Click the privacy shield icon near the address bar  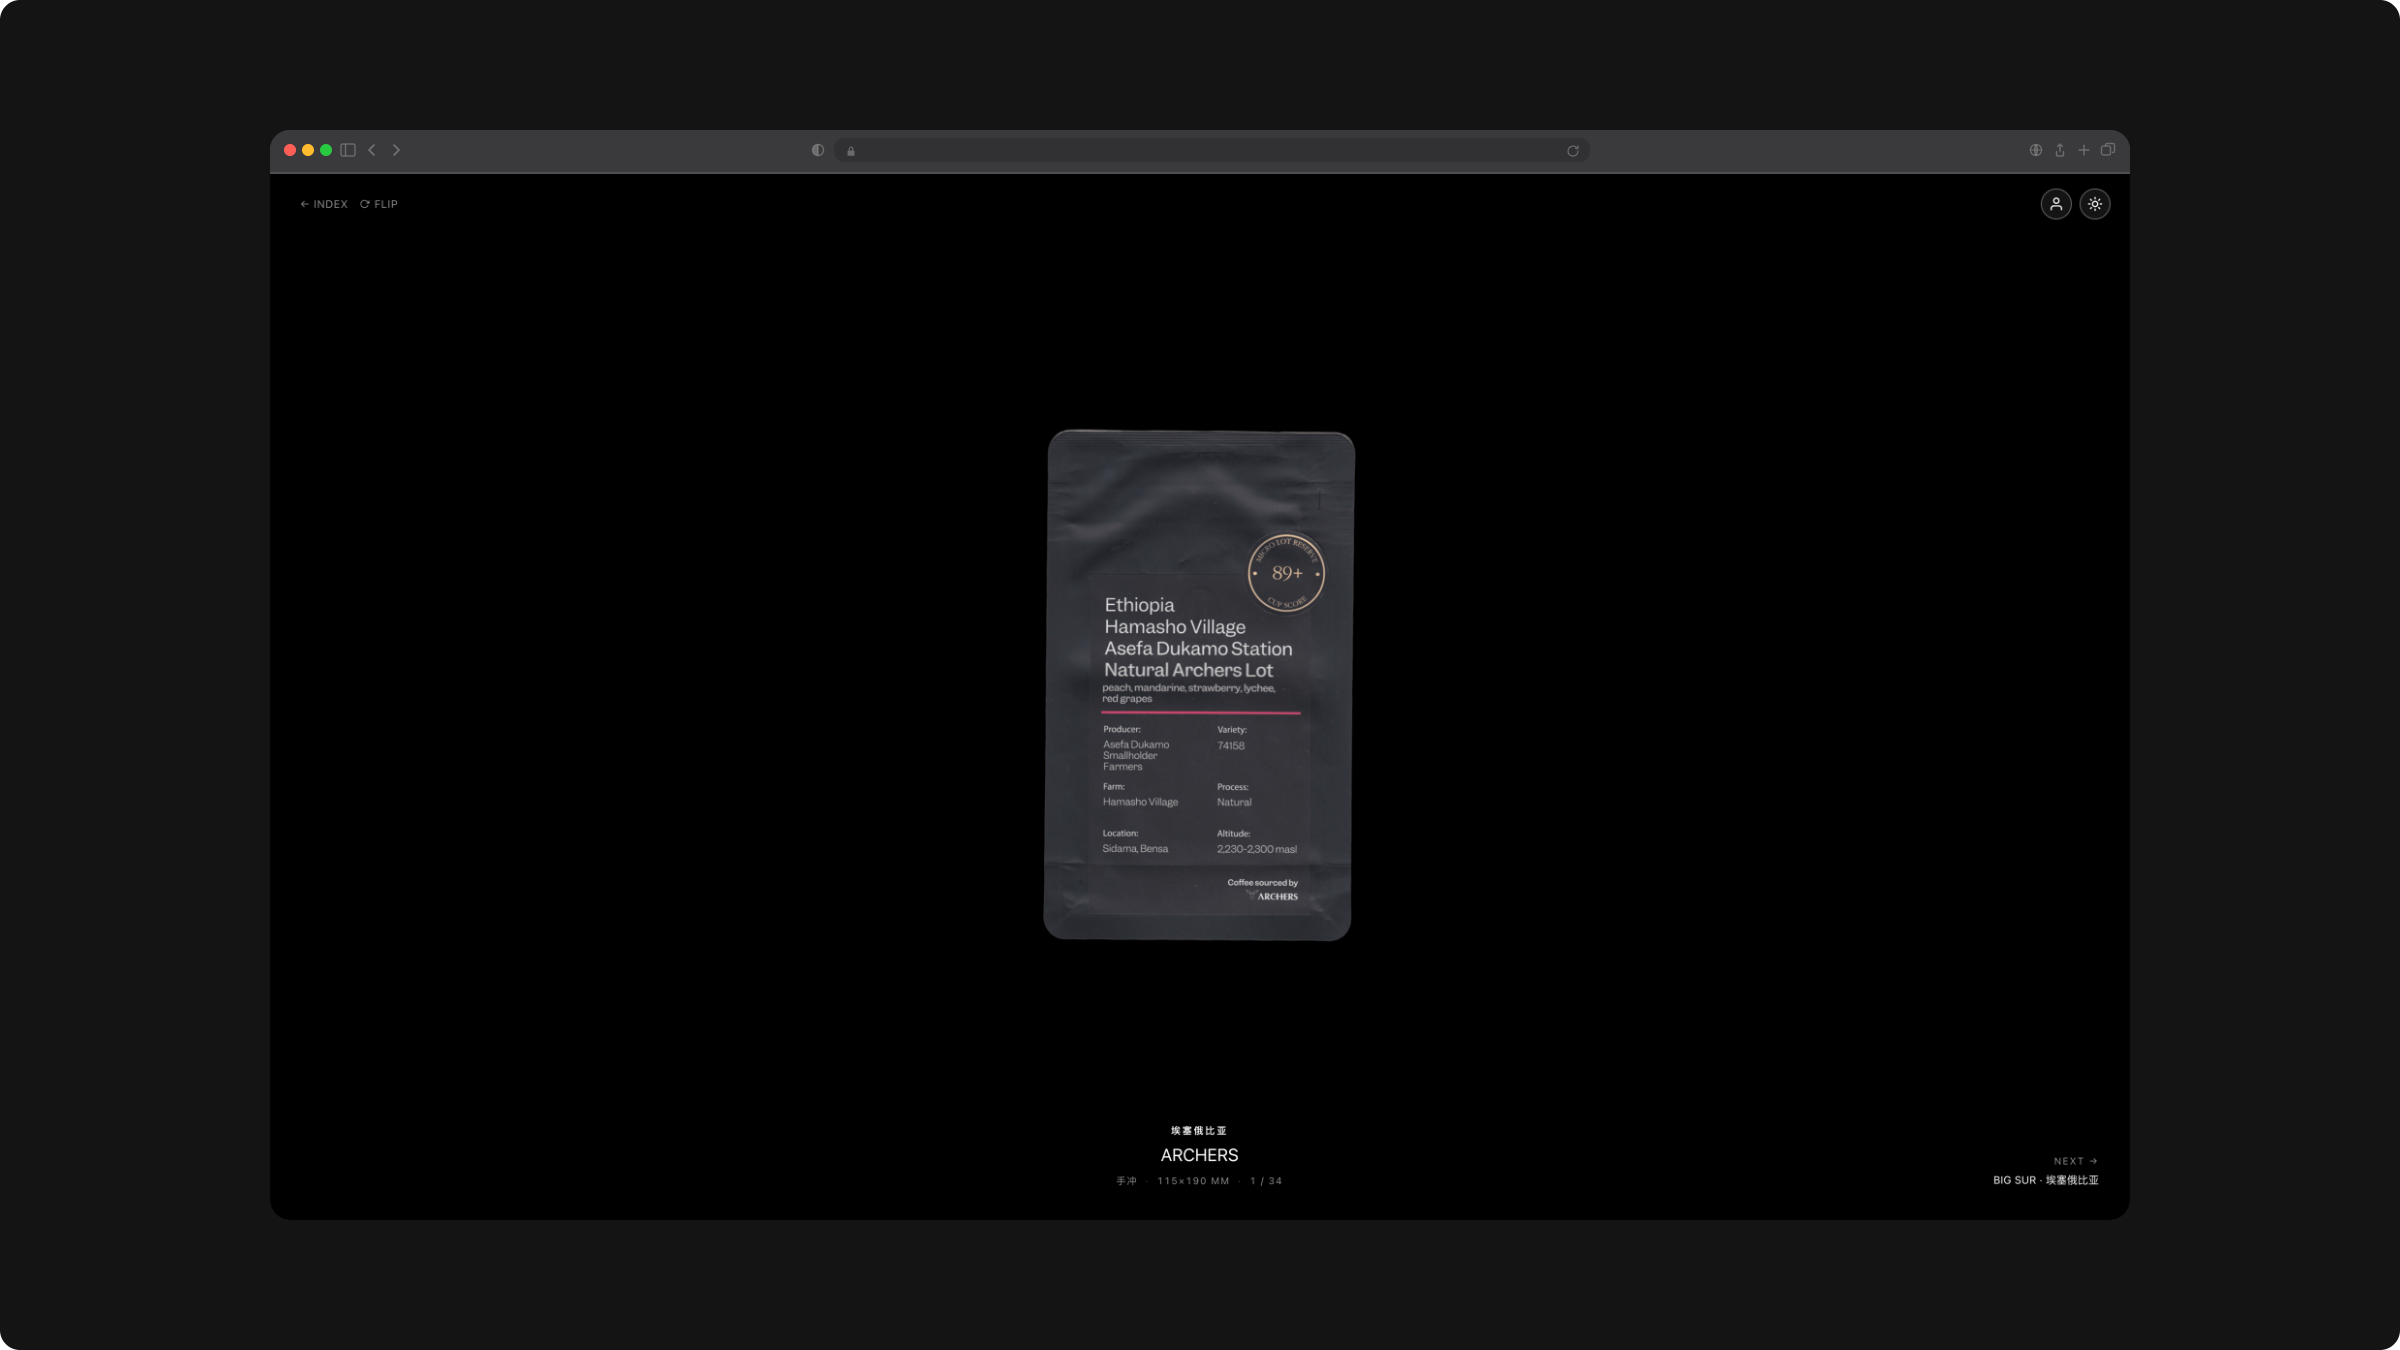(818, 150)
